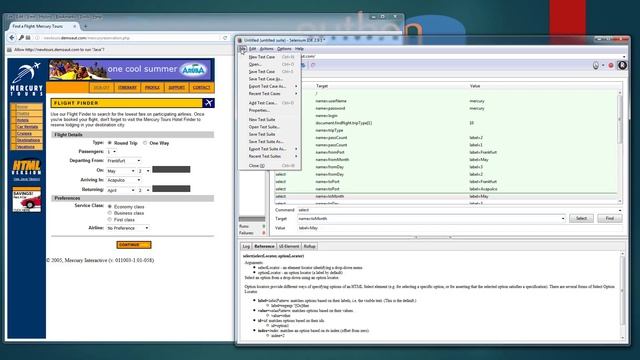Switch to the Log tab

click(246, 247)
